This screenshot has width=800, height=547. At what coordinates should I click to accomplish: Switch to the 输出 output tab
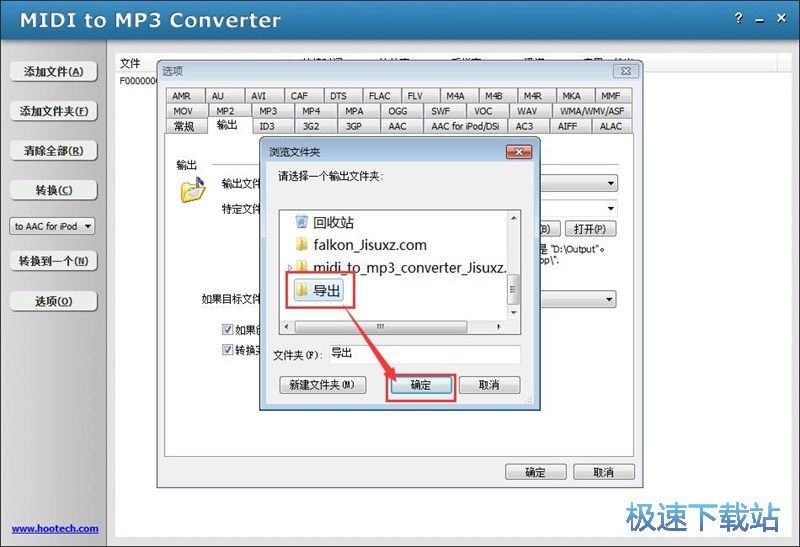click(230, 125)
